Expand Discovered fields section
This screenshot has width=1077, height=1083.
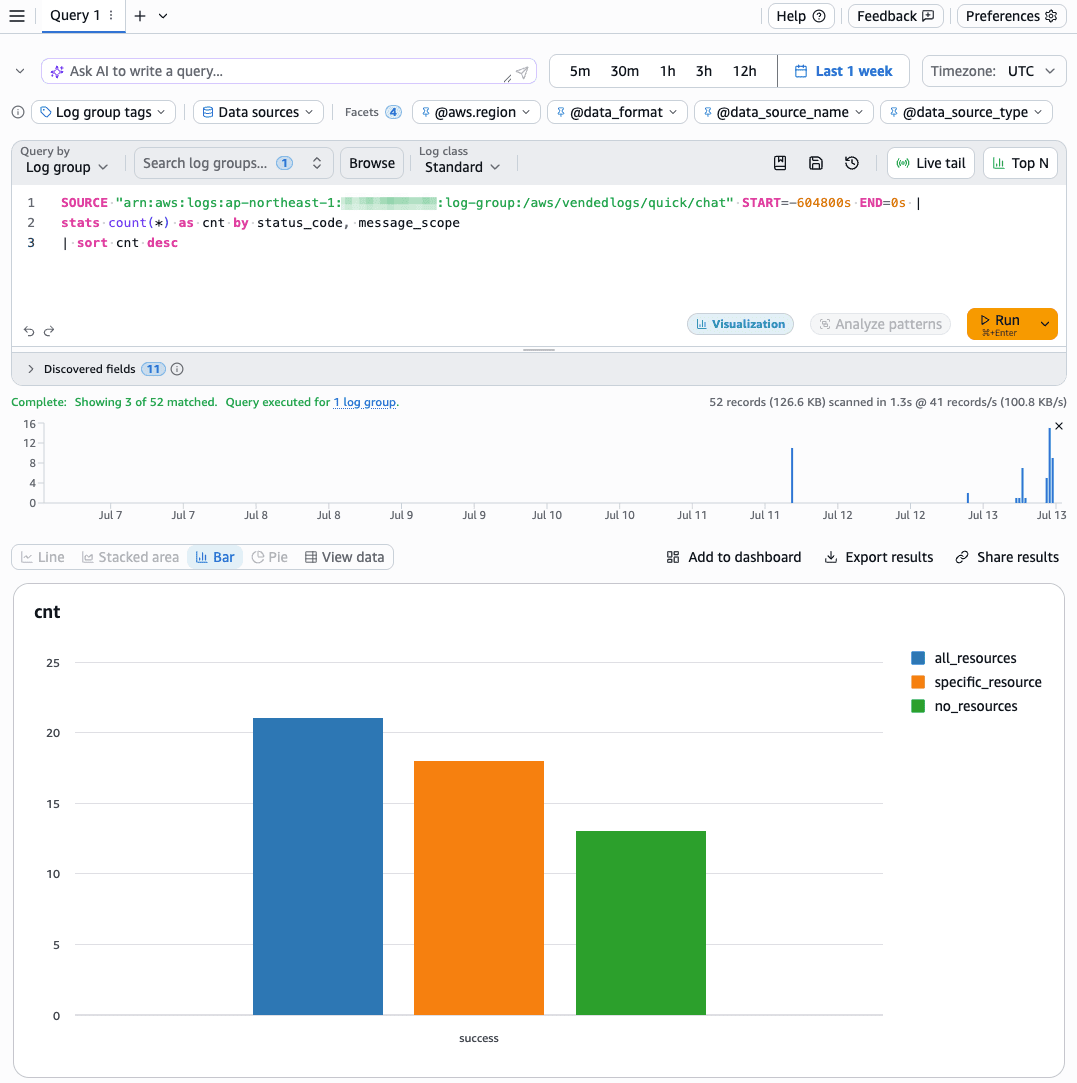click(x=30, y=369)
